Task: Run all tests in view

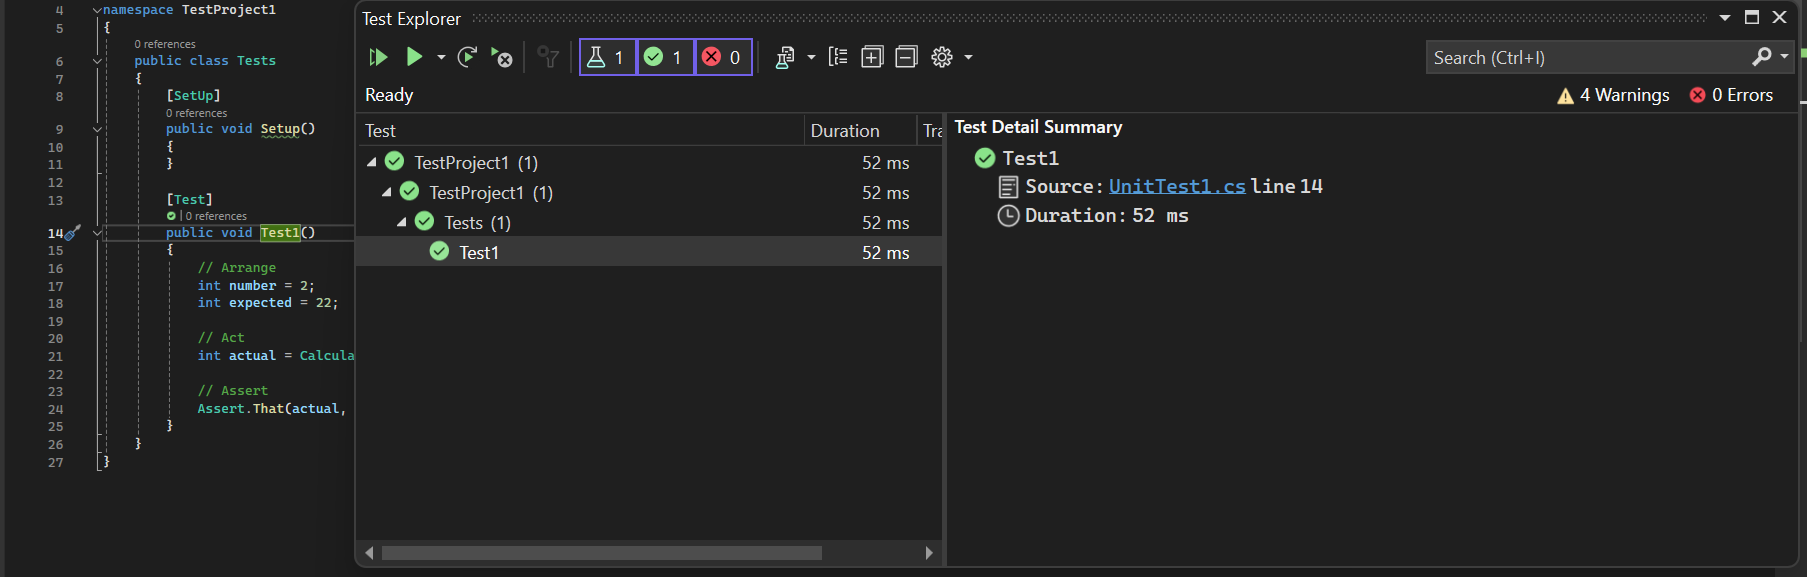Action: (x=378, y=57)
